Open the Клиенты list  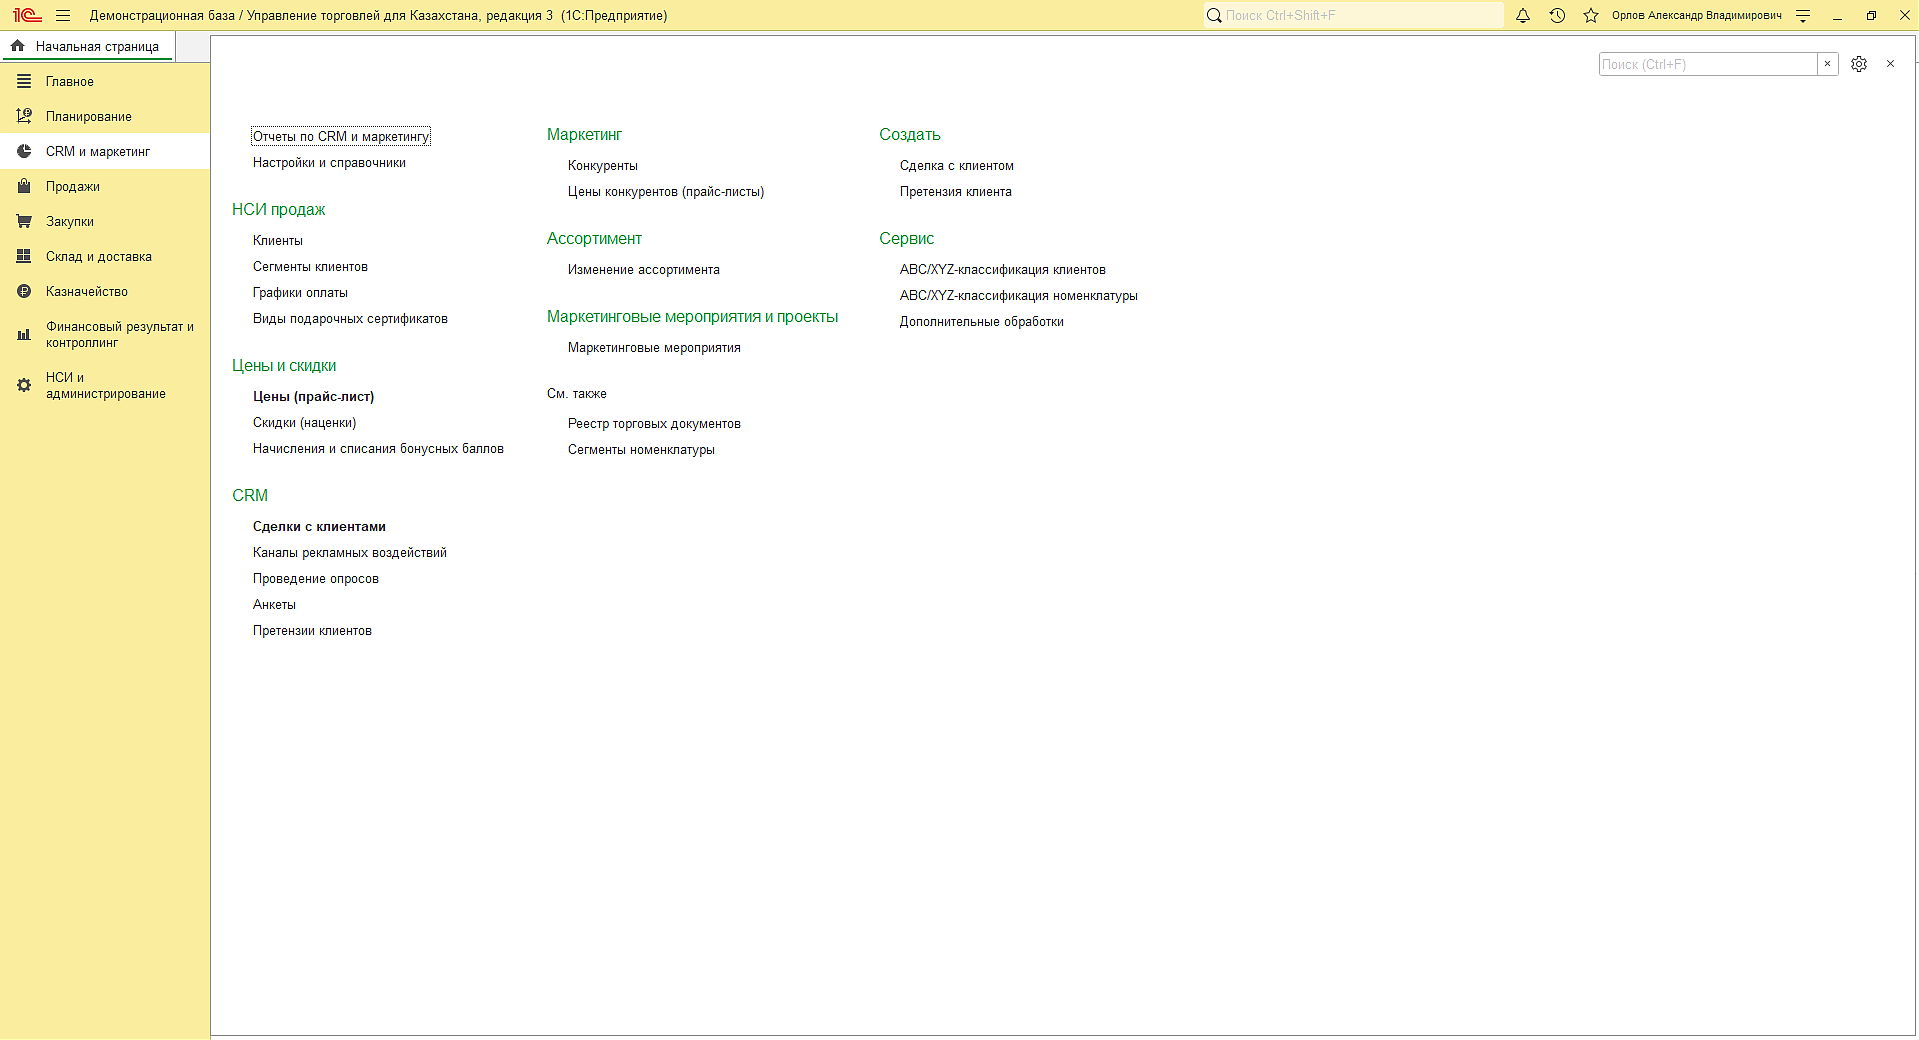pyautogui.click(x=278, y=240)
